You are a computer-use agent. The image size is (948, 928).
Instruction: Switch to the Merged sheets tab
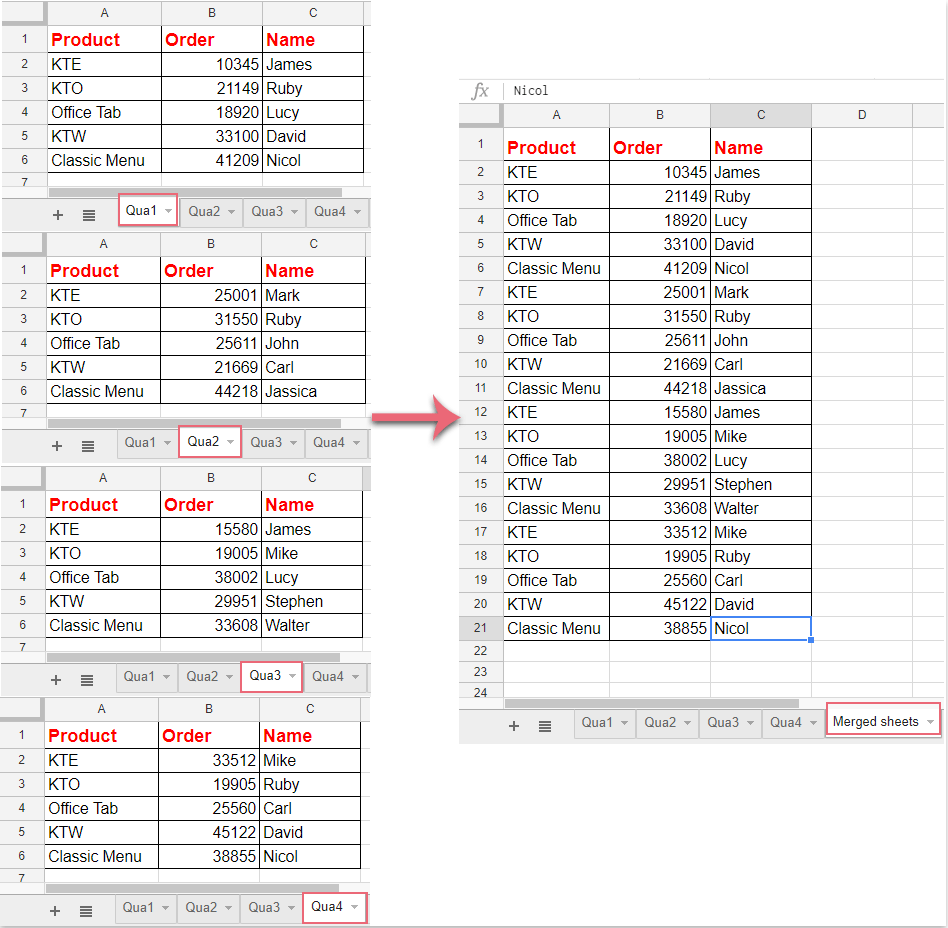pyautogui.click(x=875, y=722)
